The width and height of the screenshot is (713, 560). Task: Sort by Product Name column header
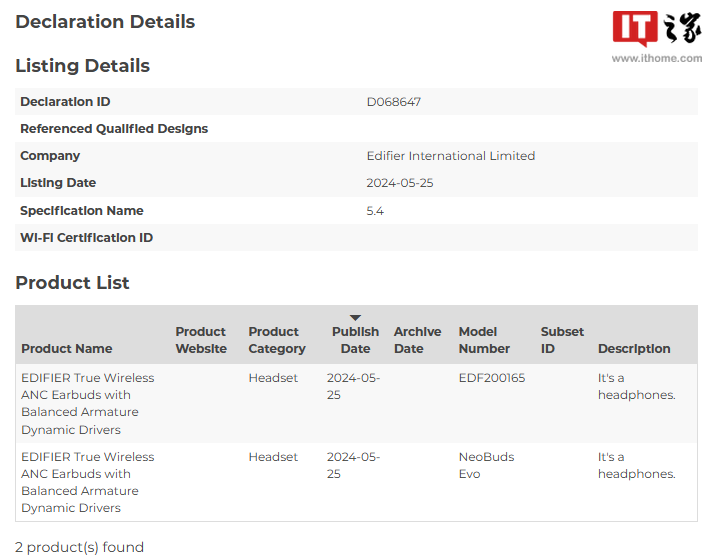coord(67,349)
